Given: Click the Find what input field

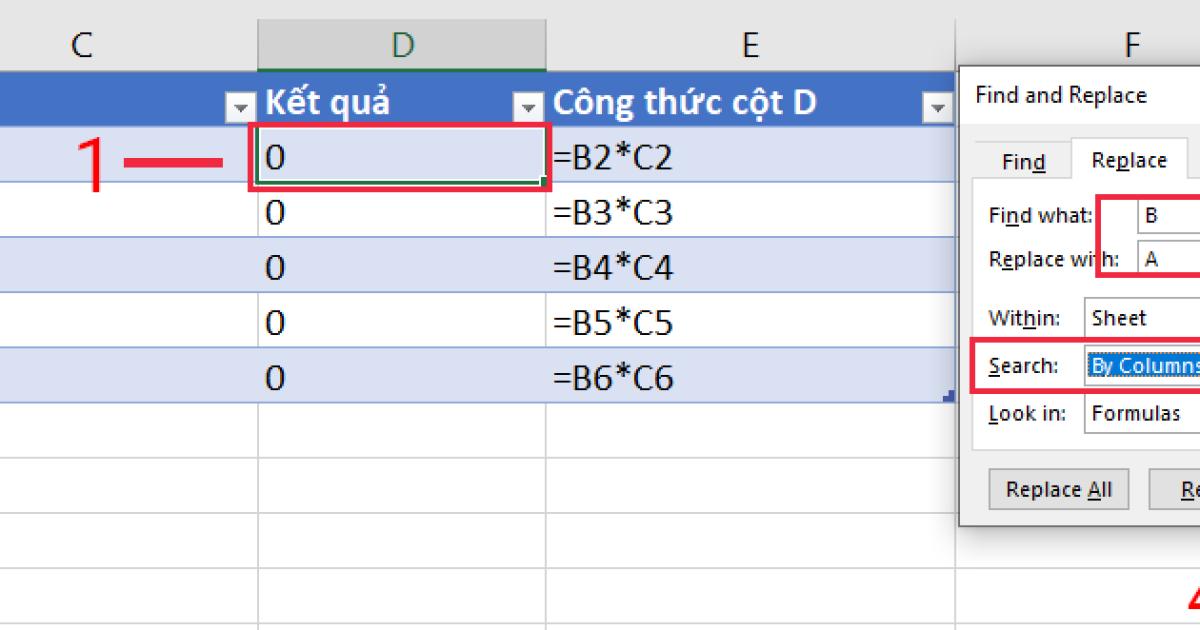Looking at the screenshot, I should (x=1168, y=215).
